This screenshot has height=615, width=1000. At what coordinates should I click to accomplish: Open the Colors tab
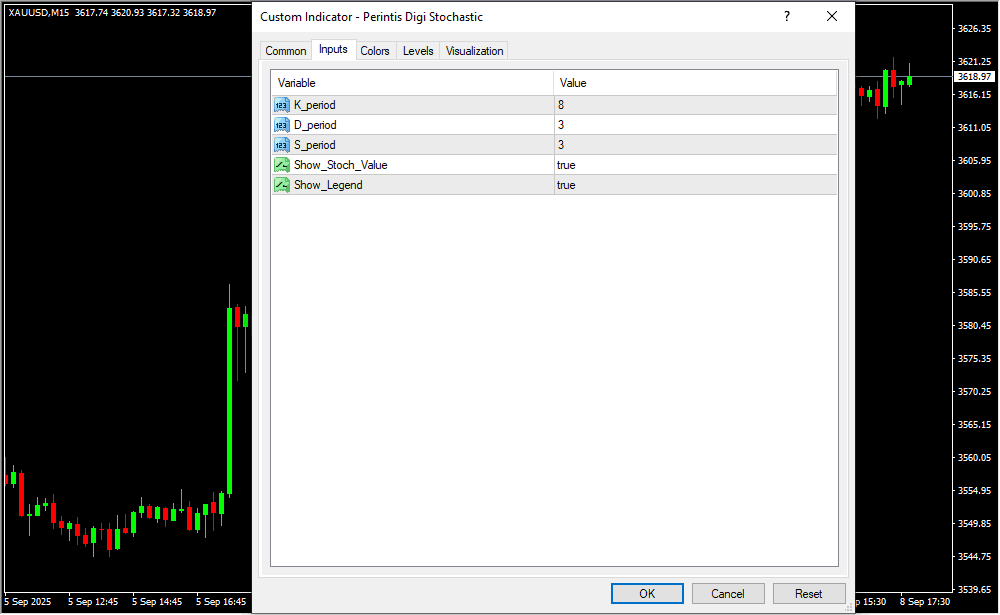click(x=375, y=51)
